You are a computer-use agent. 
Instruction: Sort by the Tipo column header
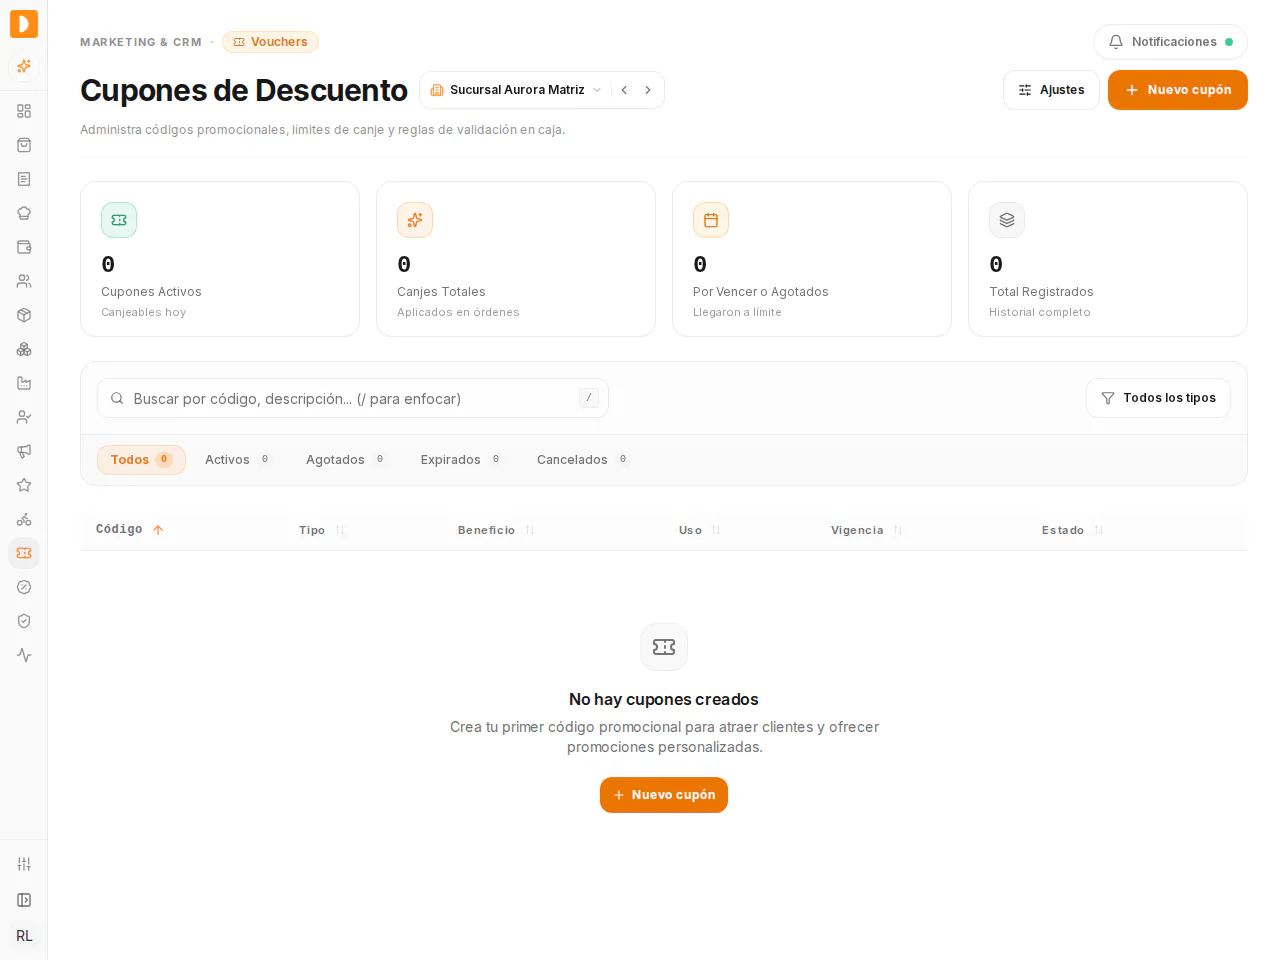(322, 530)
